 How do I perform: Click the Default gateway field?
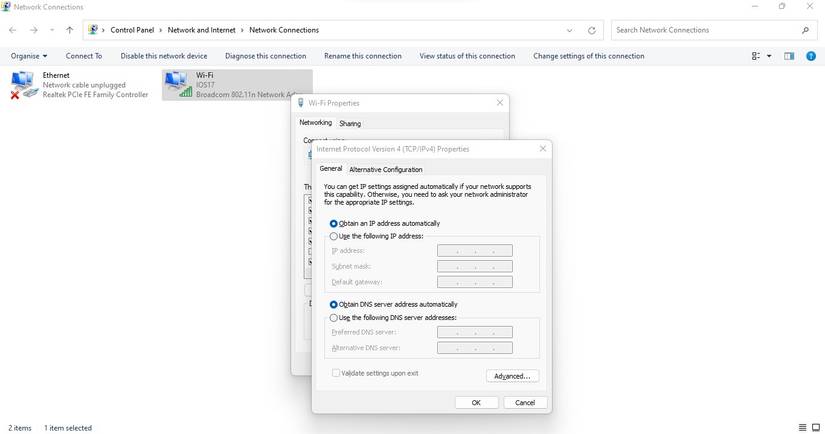coord(475,282)
